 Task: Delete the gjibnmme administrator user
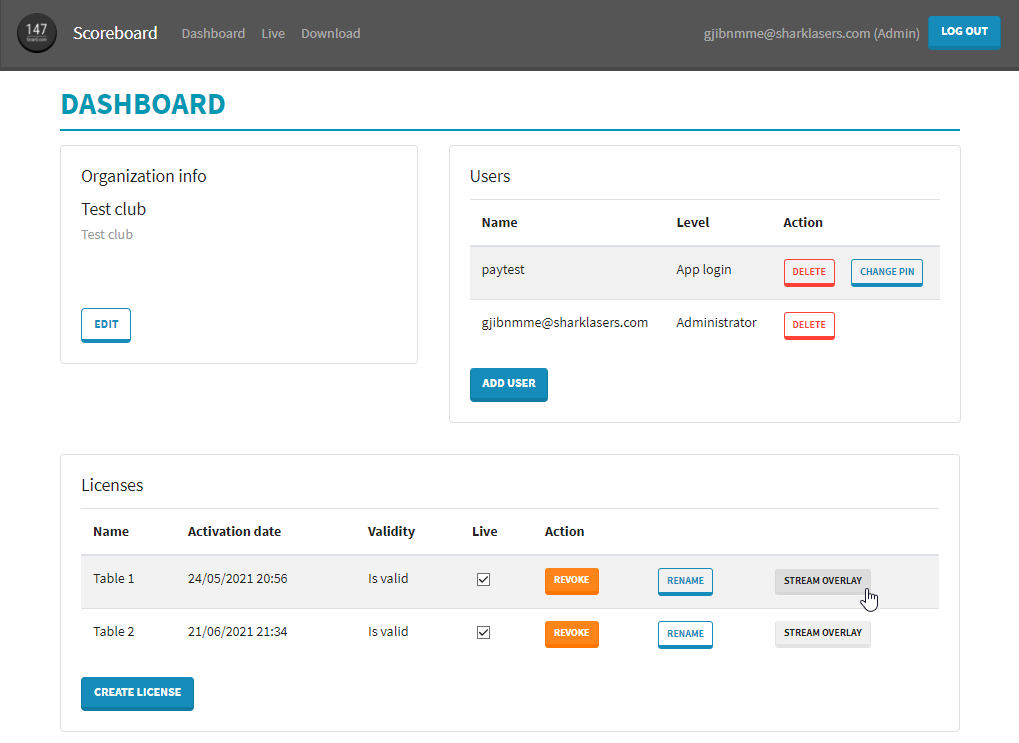(x=809, y=325)
